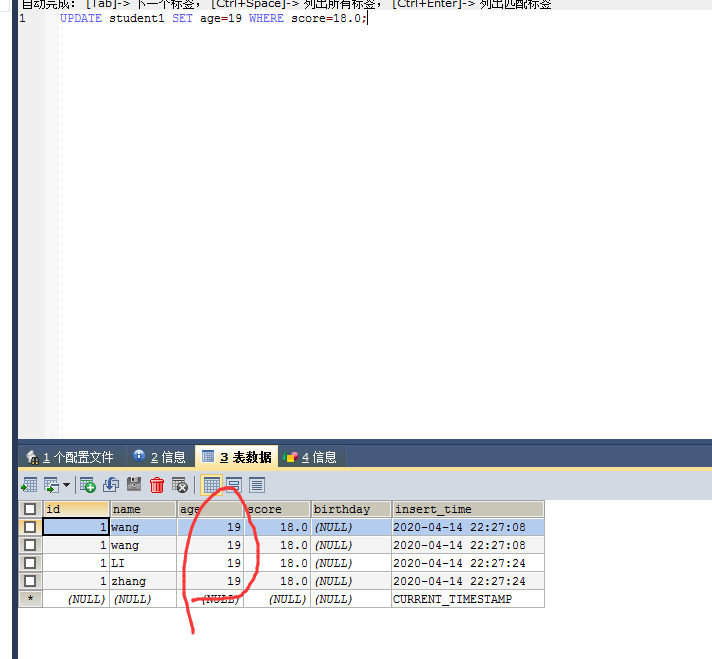Check the second wang row checkbox
This screenshot has height=659, width=712.
click(30, 545)
